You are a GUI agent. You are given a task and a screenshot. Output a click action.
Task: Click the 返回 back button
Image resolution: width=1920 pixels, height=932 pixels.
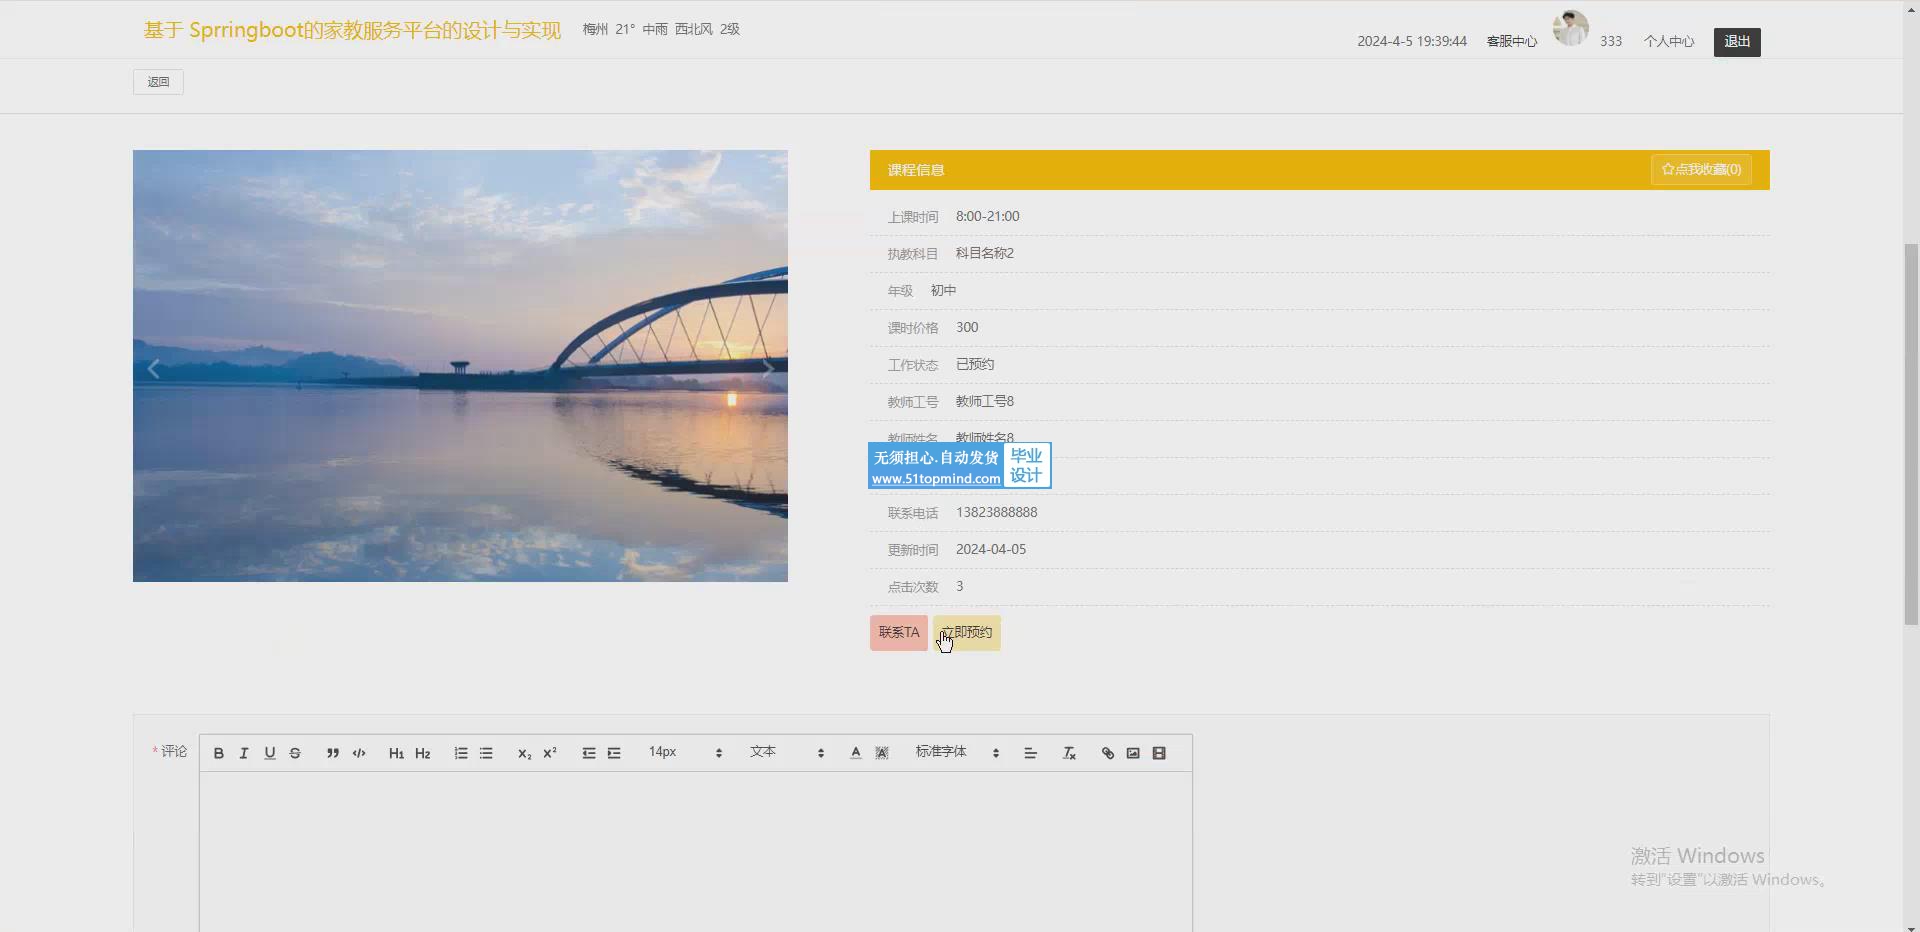pos(158,82)
